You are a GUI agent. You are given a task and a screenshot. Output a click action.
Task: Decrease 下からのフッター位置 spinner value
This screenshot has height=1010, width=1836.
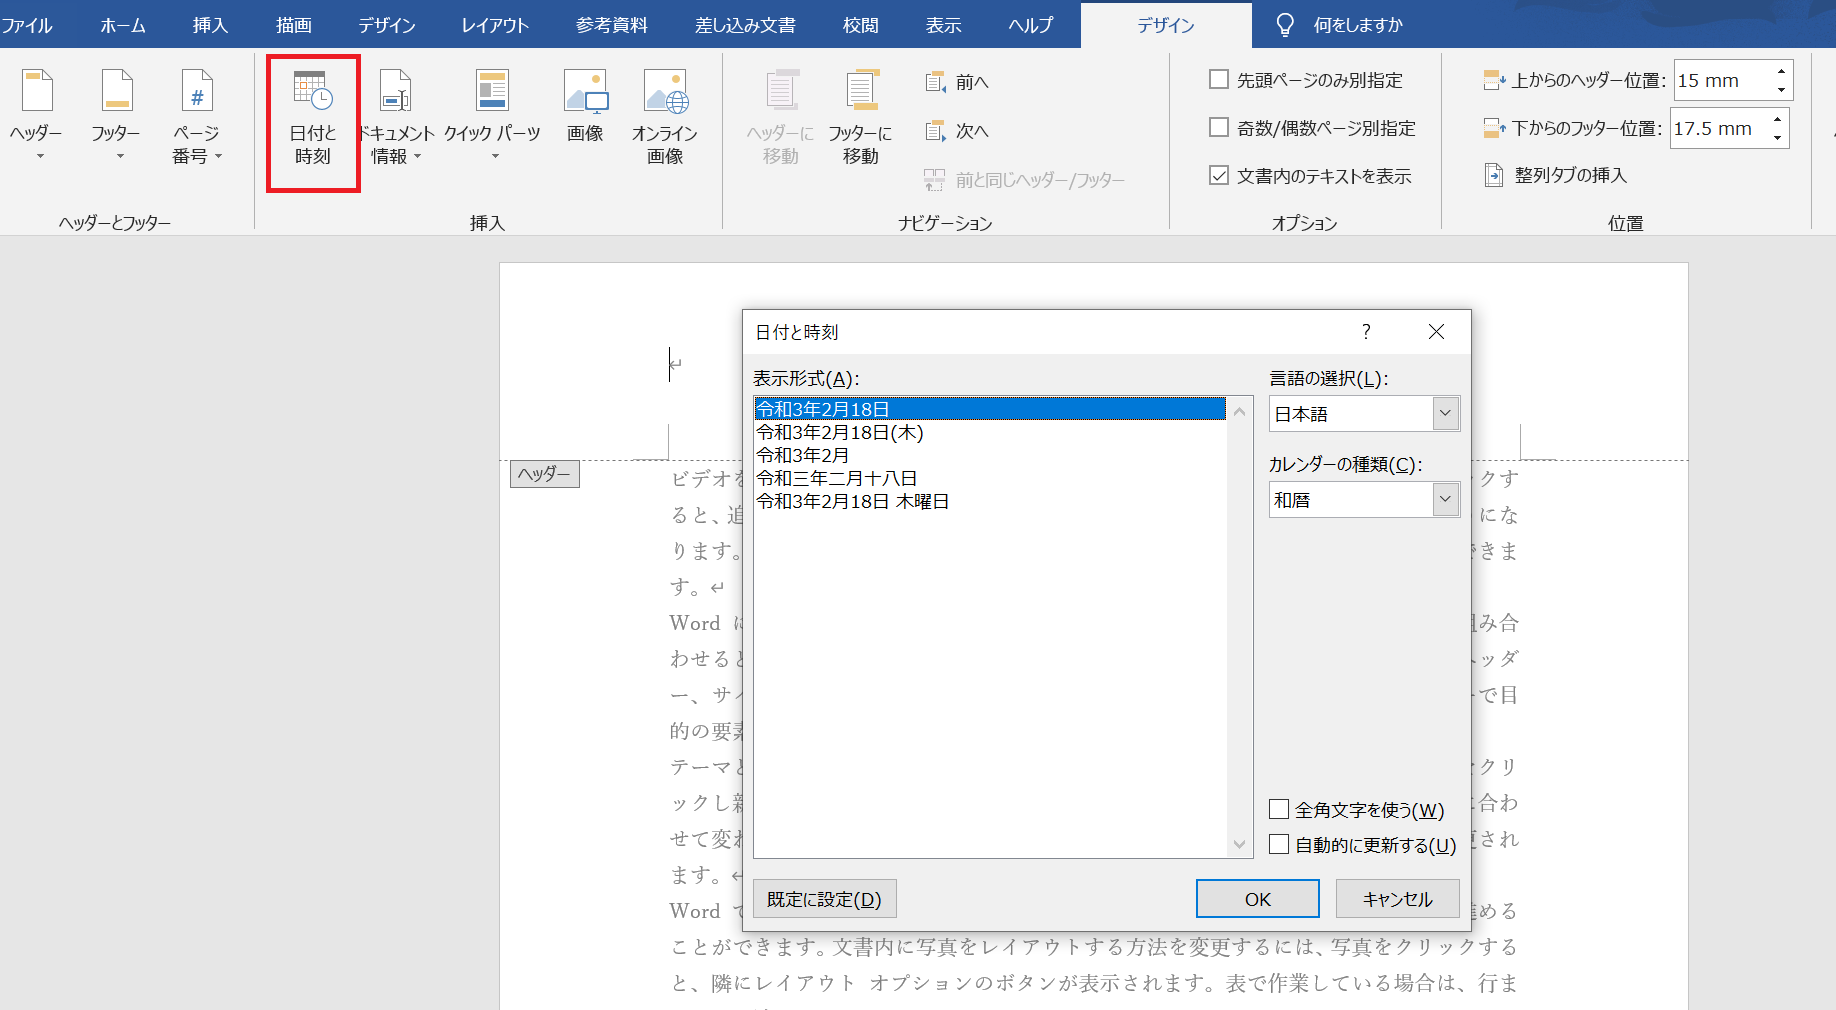tap(1777, 138)
